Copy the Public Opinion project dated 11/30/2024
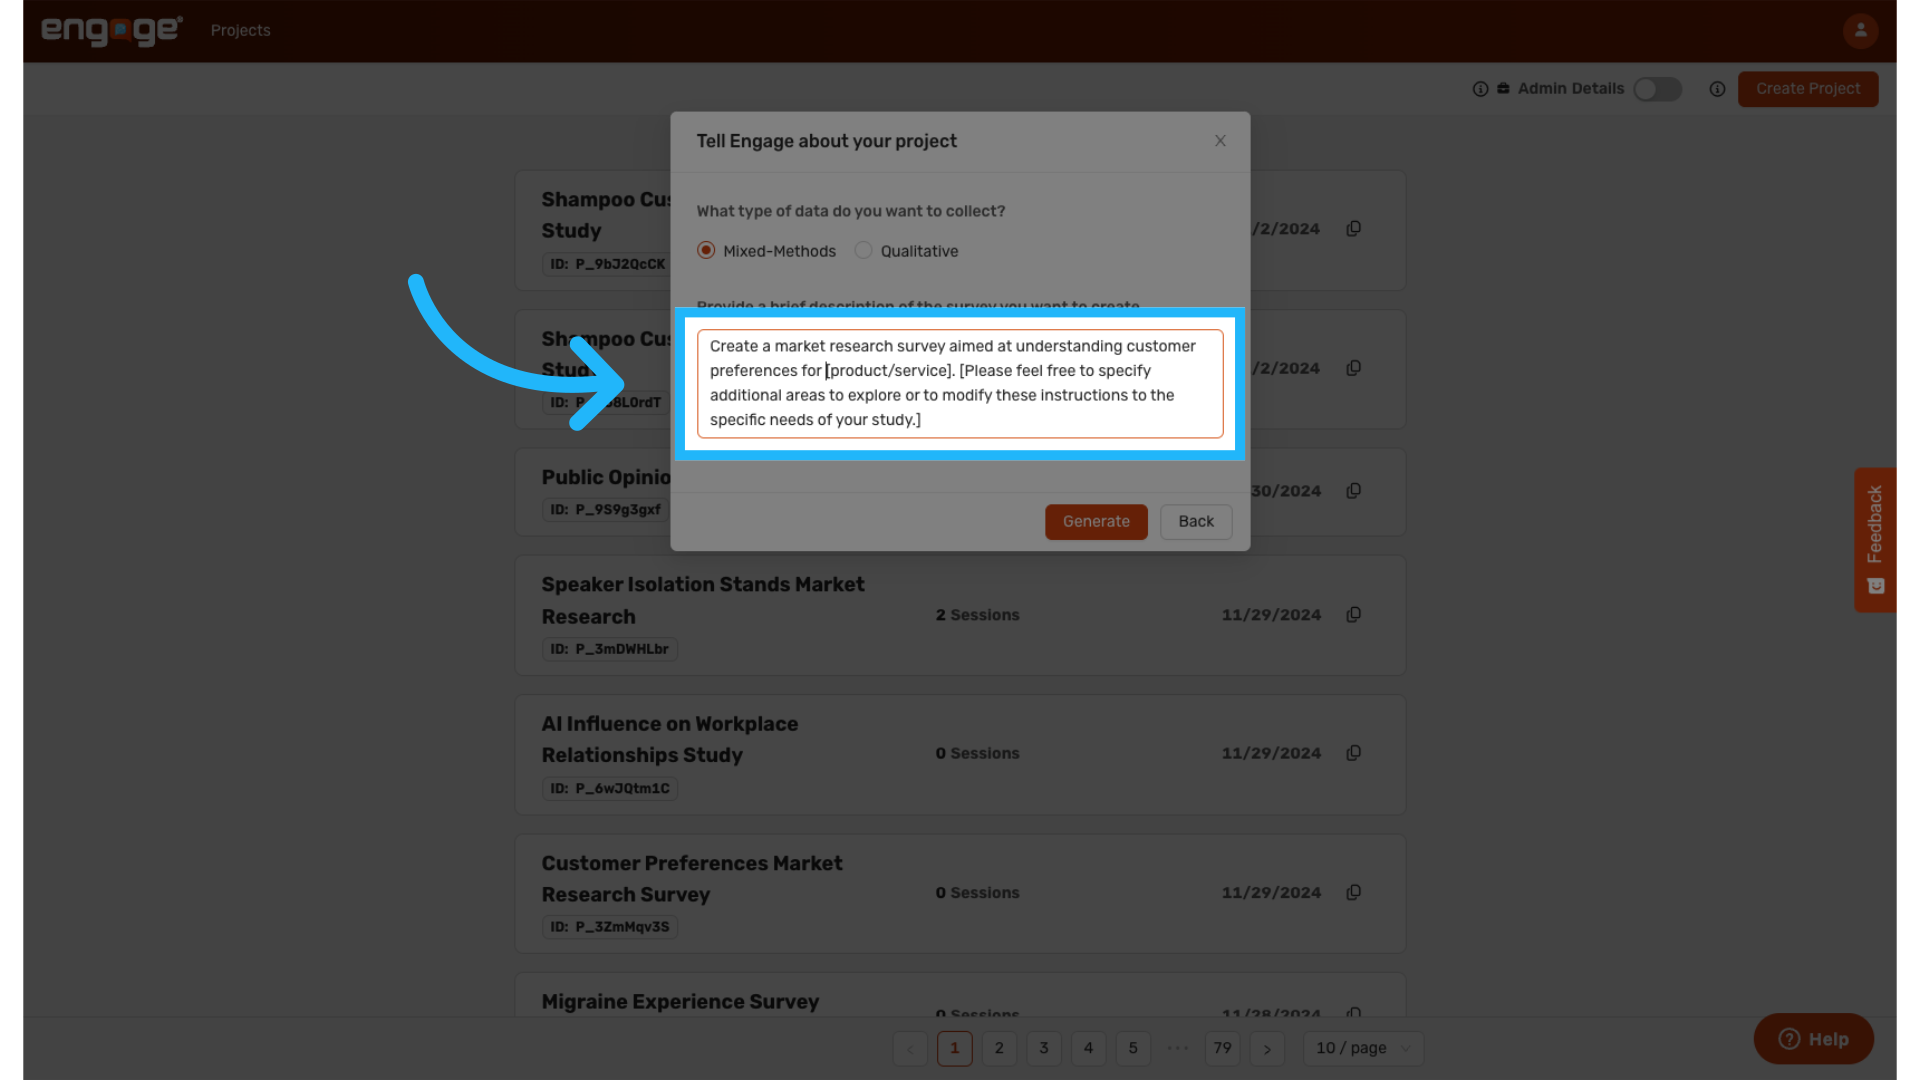 coord(1353,491)
